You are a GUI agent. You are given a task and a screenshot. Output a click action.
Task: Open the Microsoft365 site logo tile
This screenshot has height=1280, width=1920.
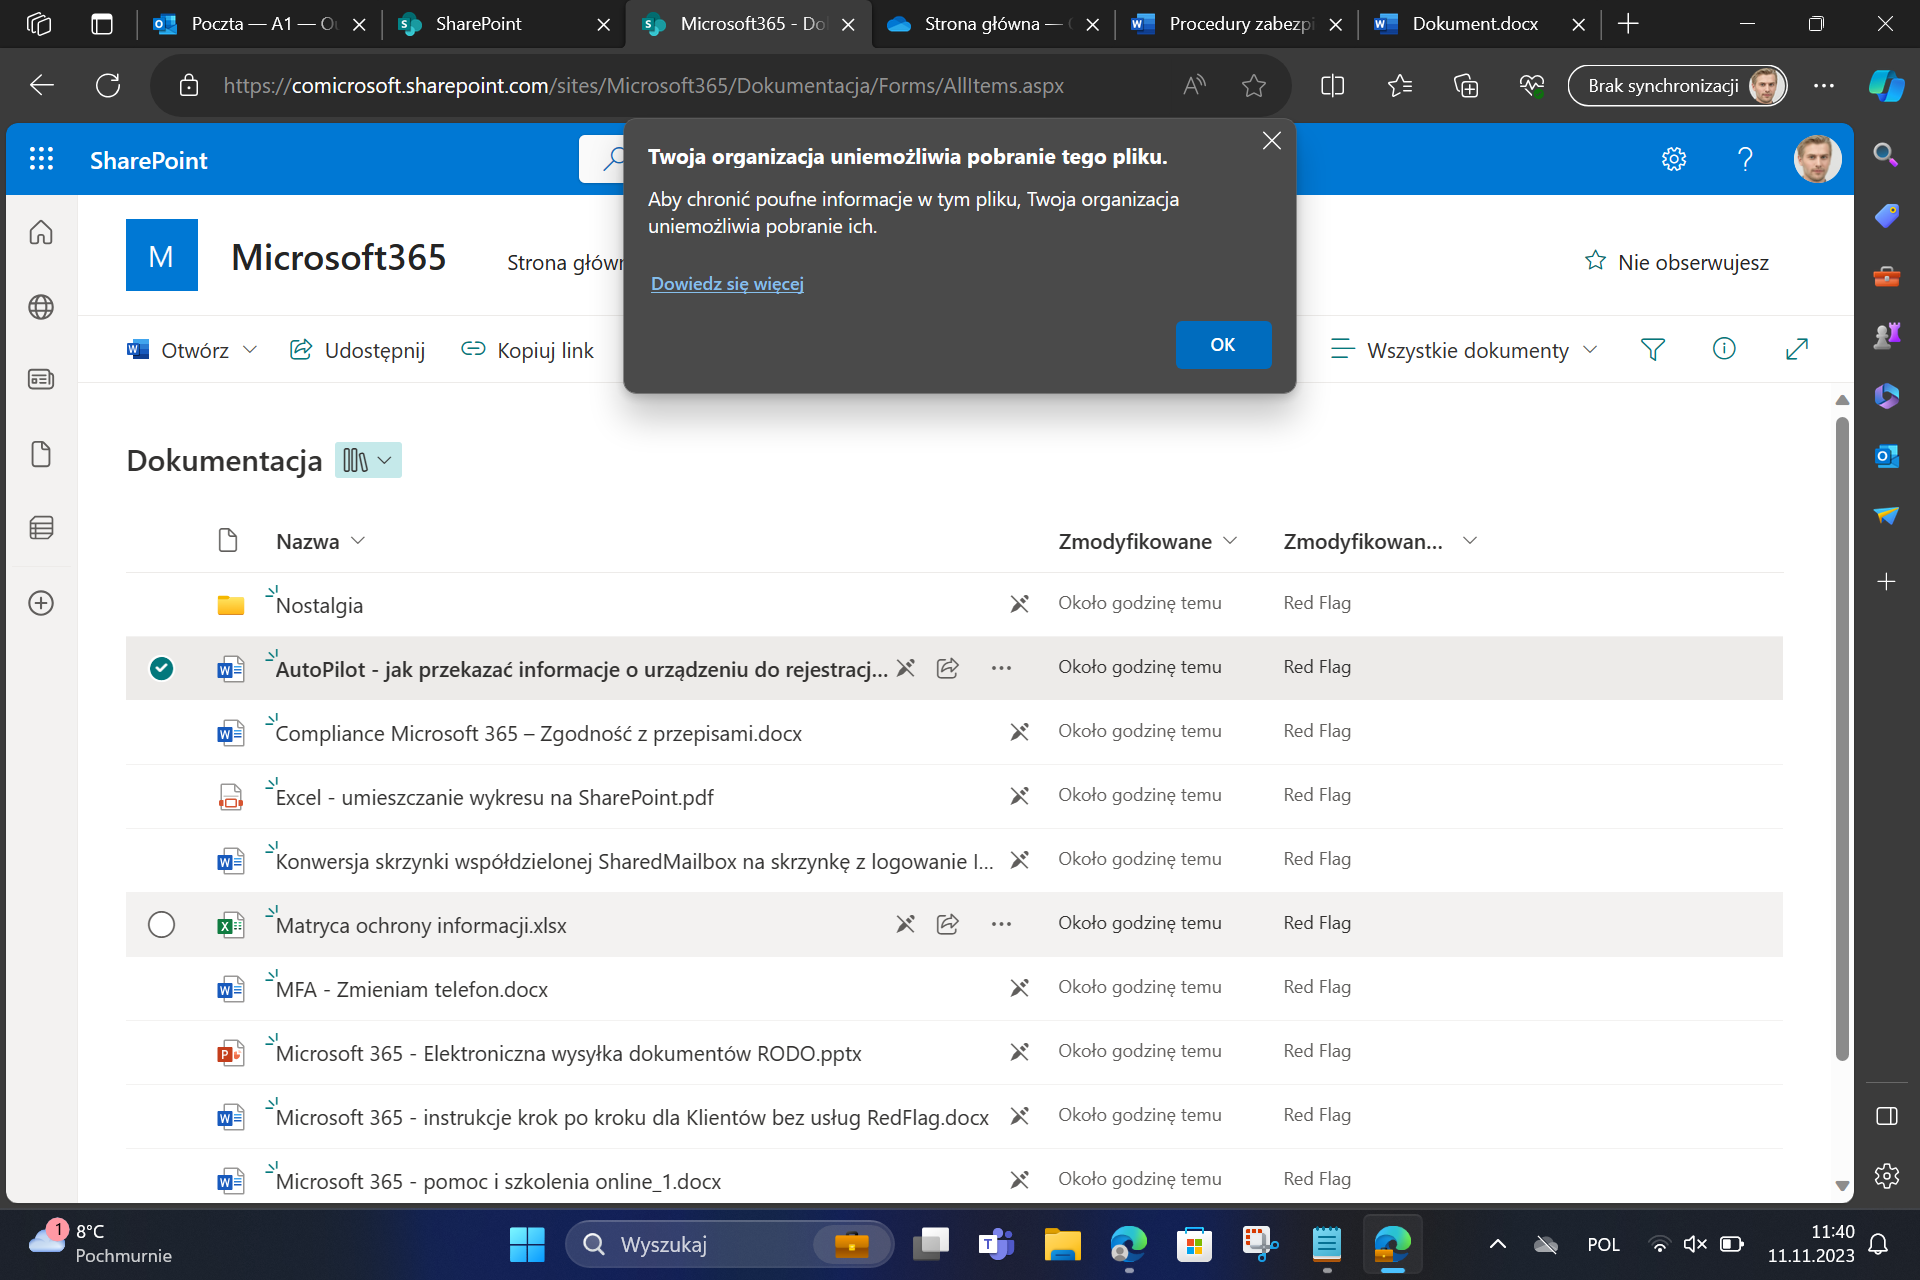tap(161, 255)
